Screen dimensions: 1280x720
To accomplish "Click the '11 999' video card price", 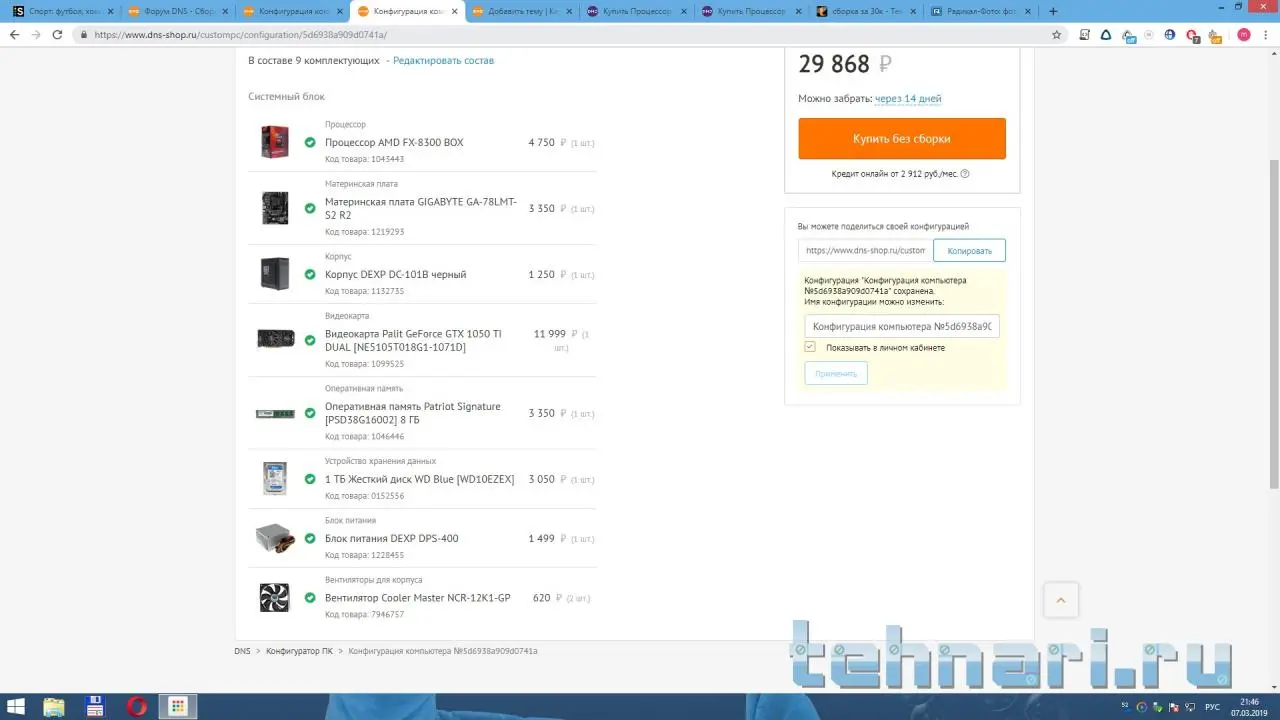I will tap(550, 333).
